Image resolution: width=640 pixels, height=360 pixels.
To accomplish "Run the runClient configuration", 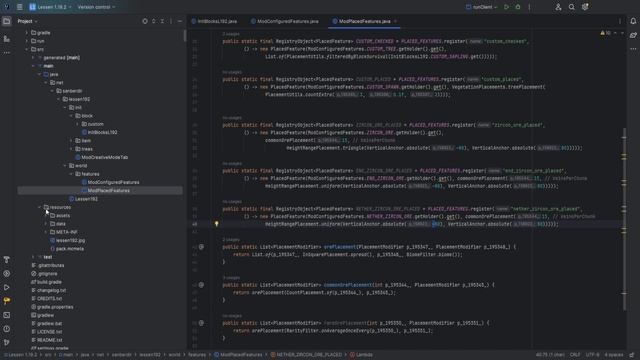I will pos(507,7).
